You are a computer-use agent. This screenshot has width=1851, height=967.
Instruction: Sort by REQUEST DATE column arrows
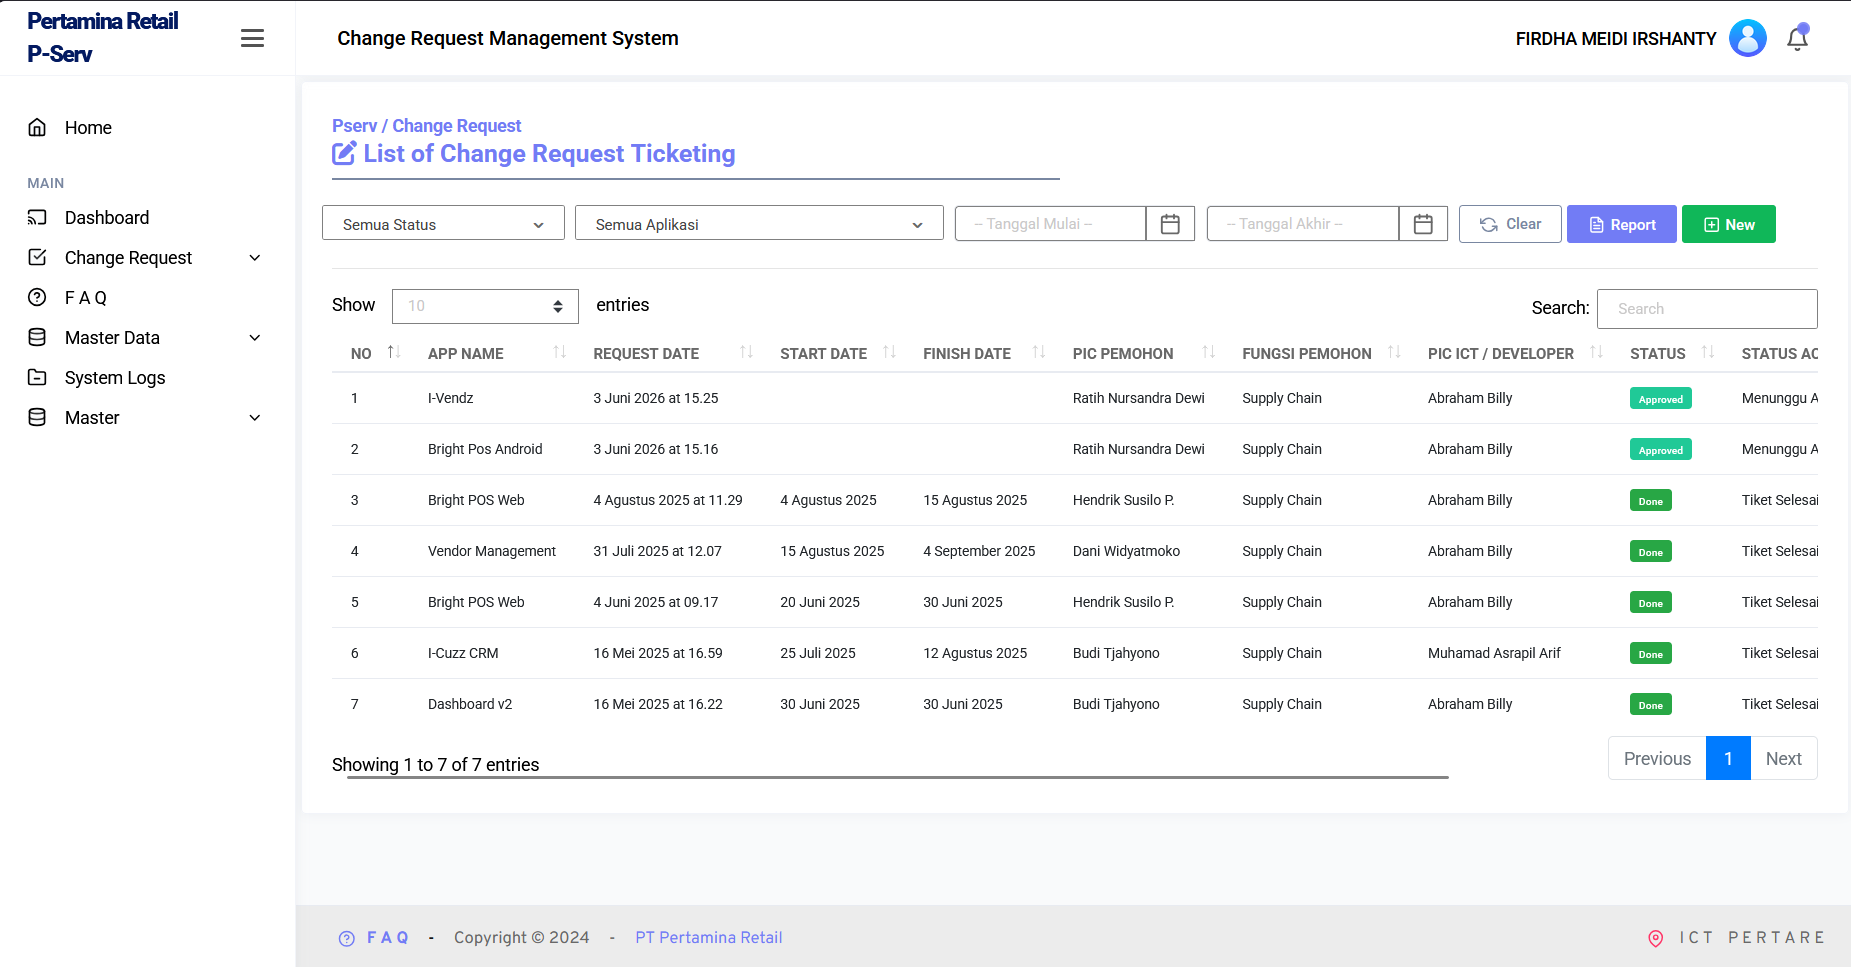pyautogui.click(x=746, y=352)
